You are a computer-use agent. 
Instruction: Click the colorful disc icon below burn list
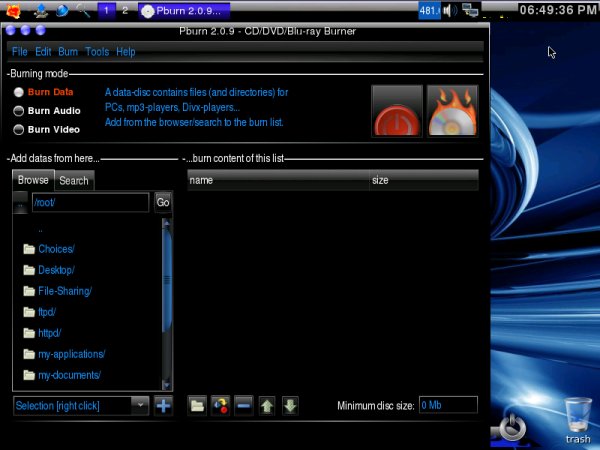(x=221, y=406)
